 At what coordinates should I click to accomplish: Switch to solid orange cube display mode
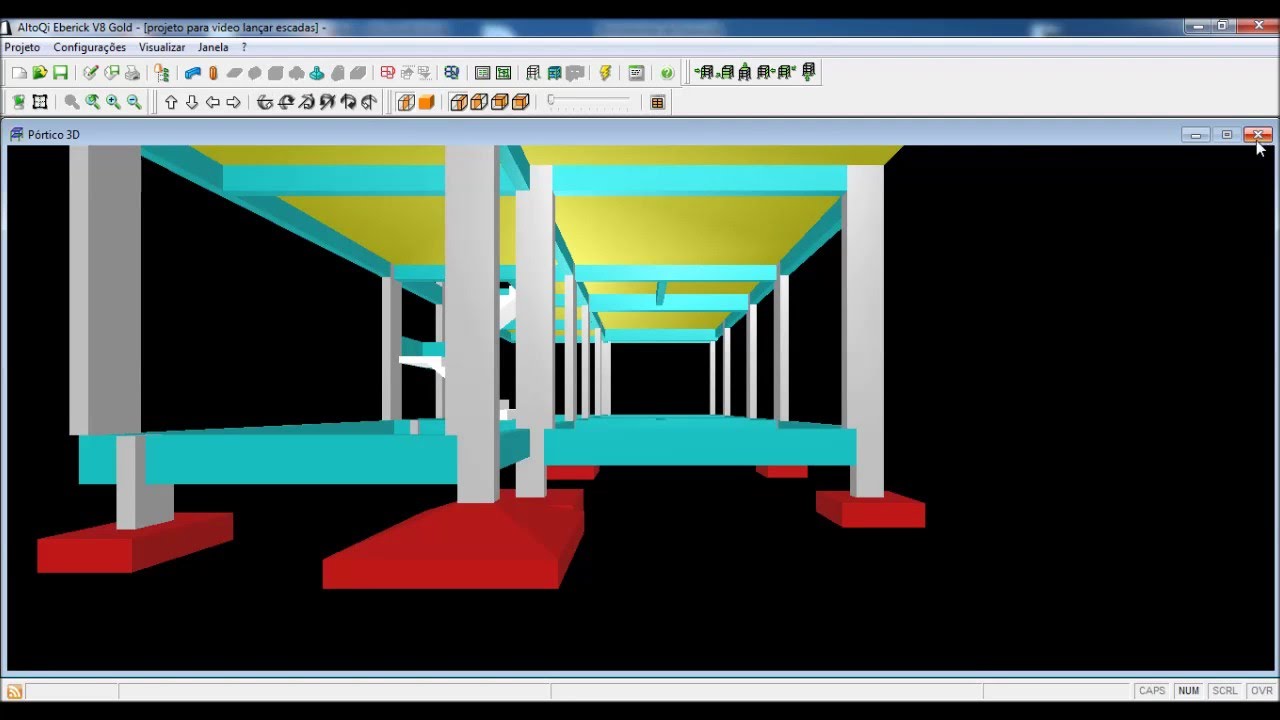[426, 102]
